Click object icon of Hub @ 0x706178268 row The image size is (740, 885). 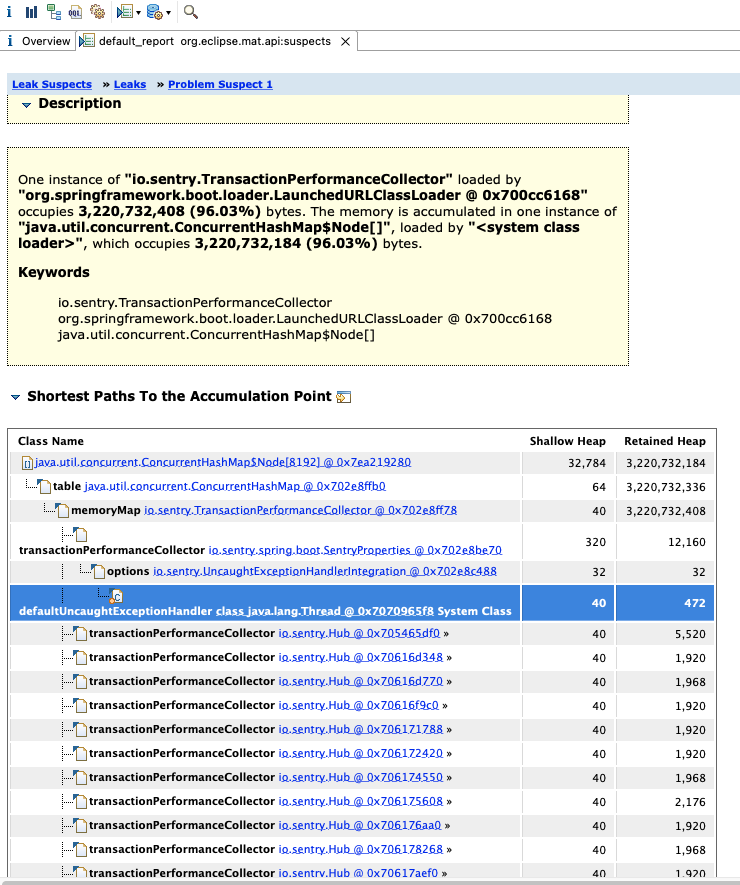click(81, 849)
